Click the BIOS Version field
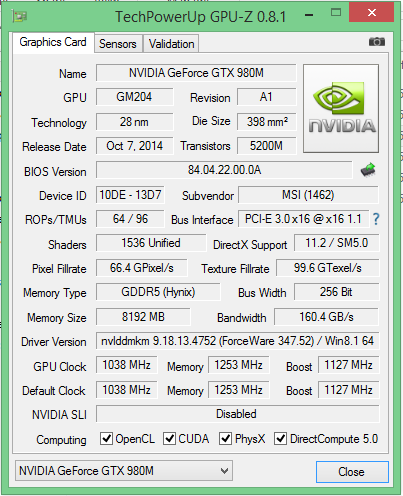The width and height of the screenshot is (403, 496). pyautogui.click(x=224, y=170)
